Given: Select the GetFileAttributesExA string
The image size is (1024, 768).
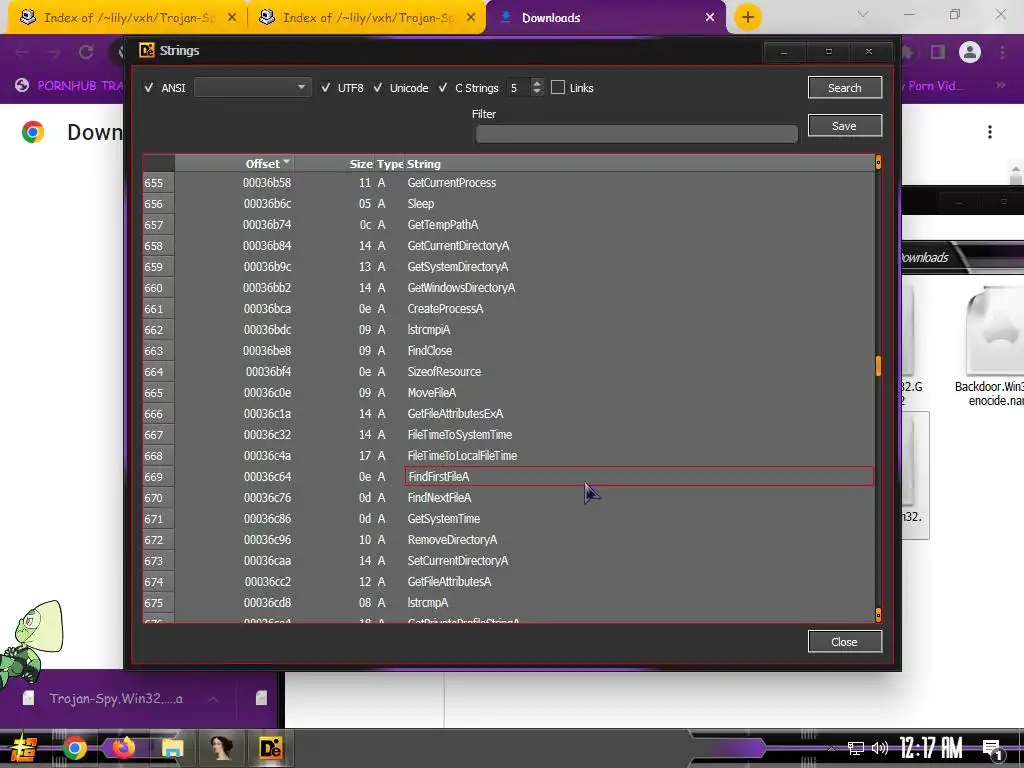Looking at the screenshot, I should (x=455, y=413).
